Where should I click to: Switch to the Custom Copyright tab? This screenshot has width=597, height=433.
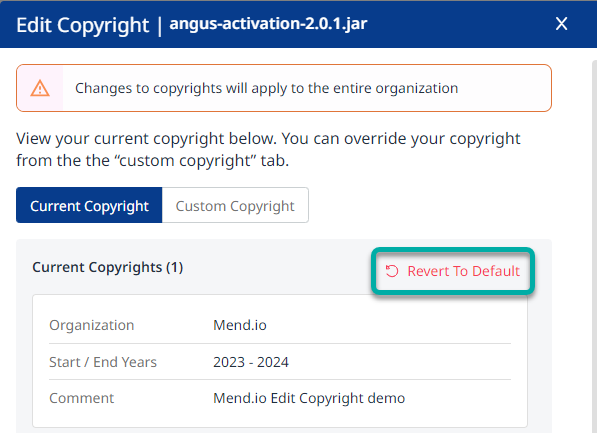[235, 205]
